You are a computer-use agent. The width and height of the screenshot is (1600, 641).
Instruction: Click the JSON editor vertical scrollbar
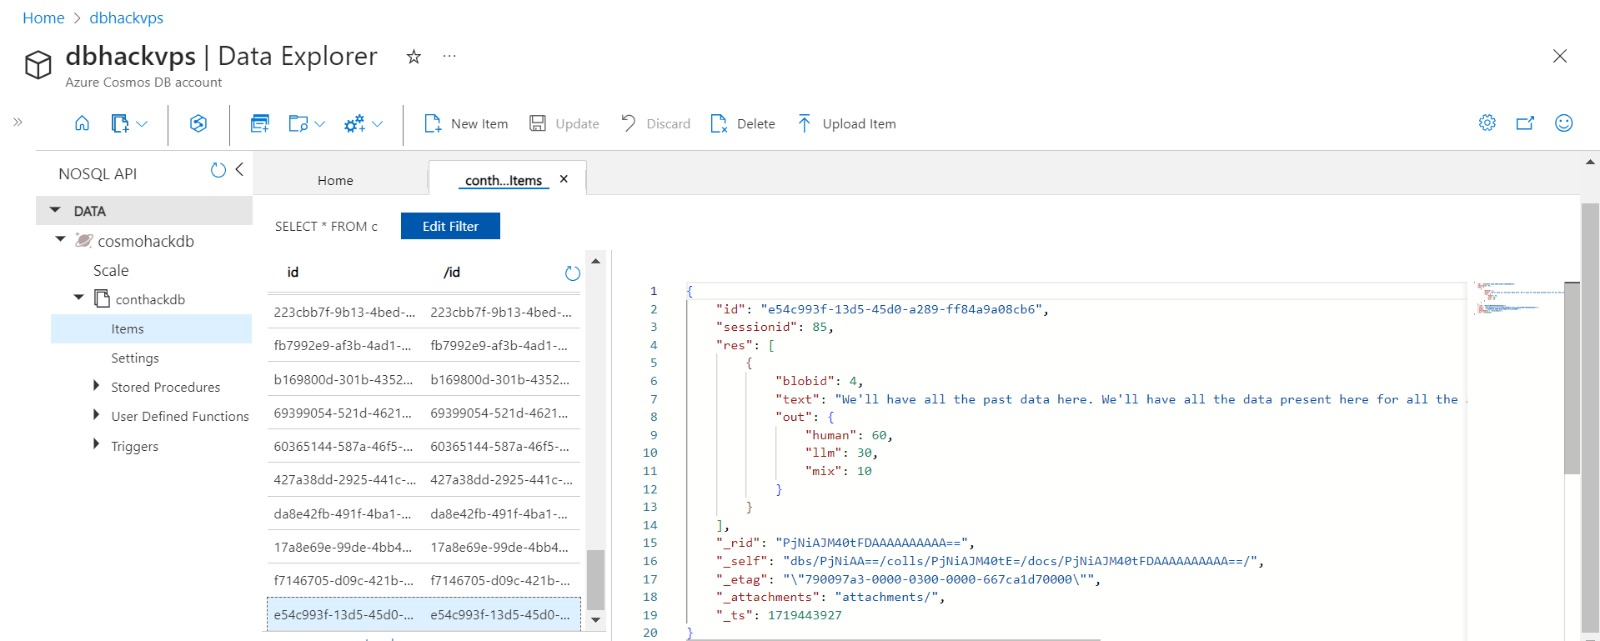[x=1571, y=378]
